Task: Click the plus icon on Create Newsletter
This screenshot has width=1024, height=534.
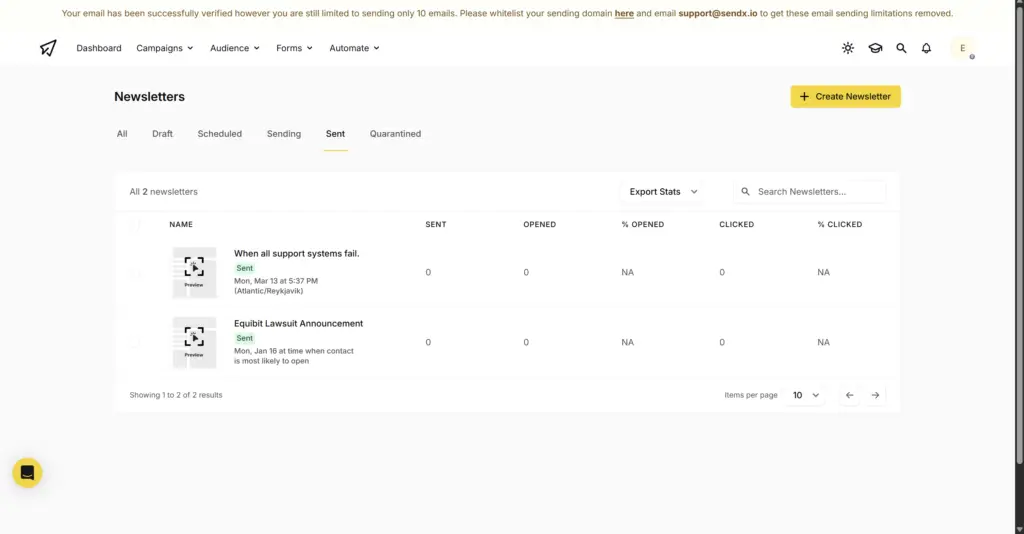Action: tap(804, 97)
